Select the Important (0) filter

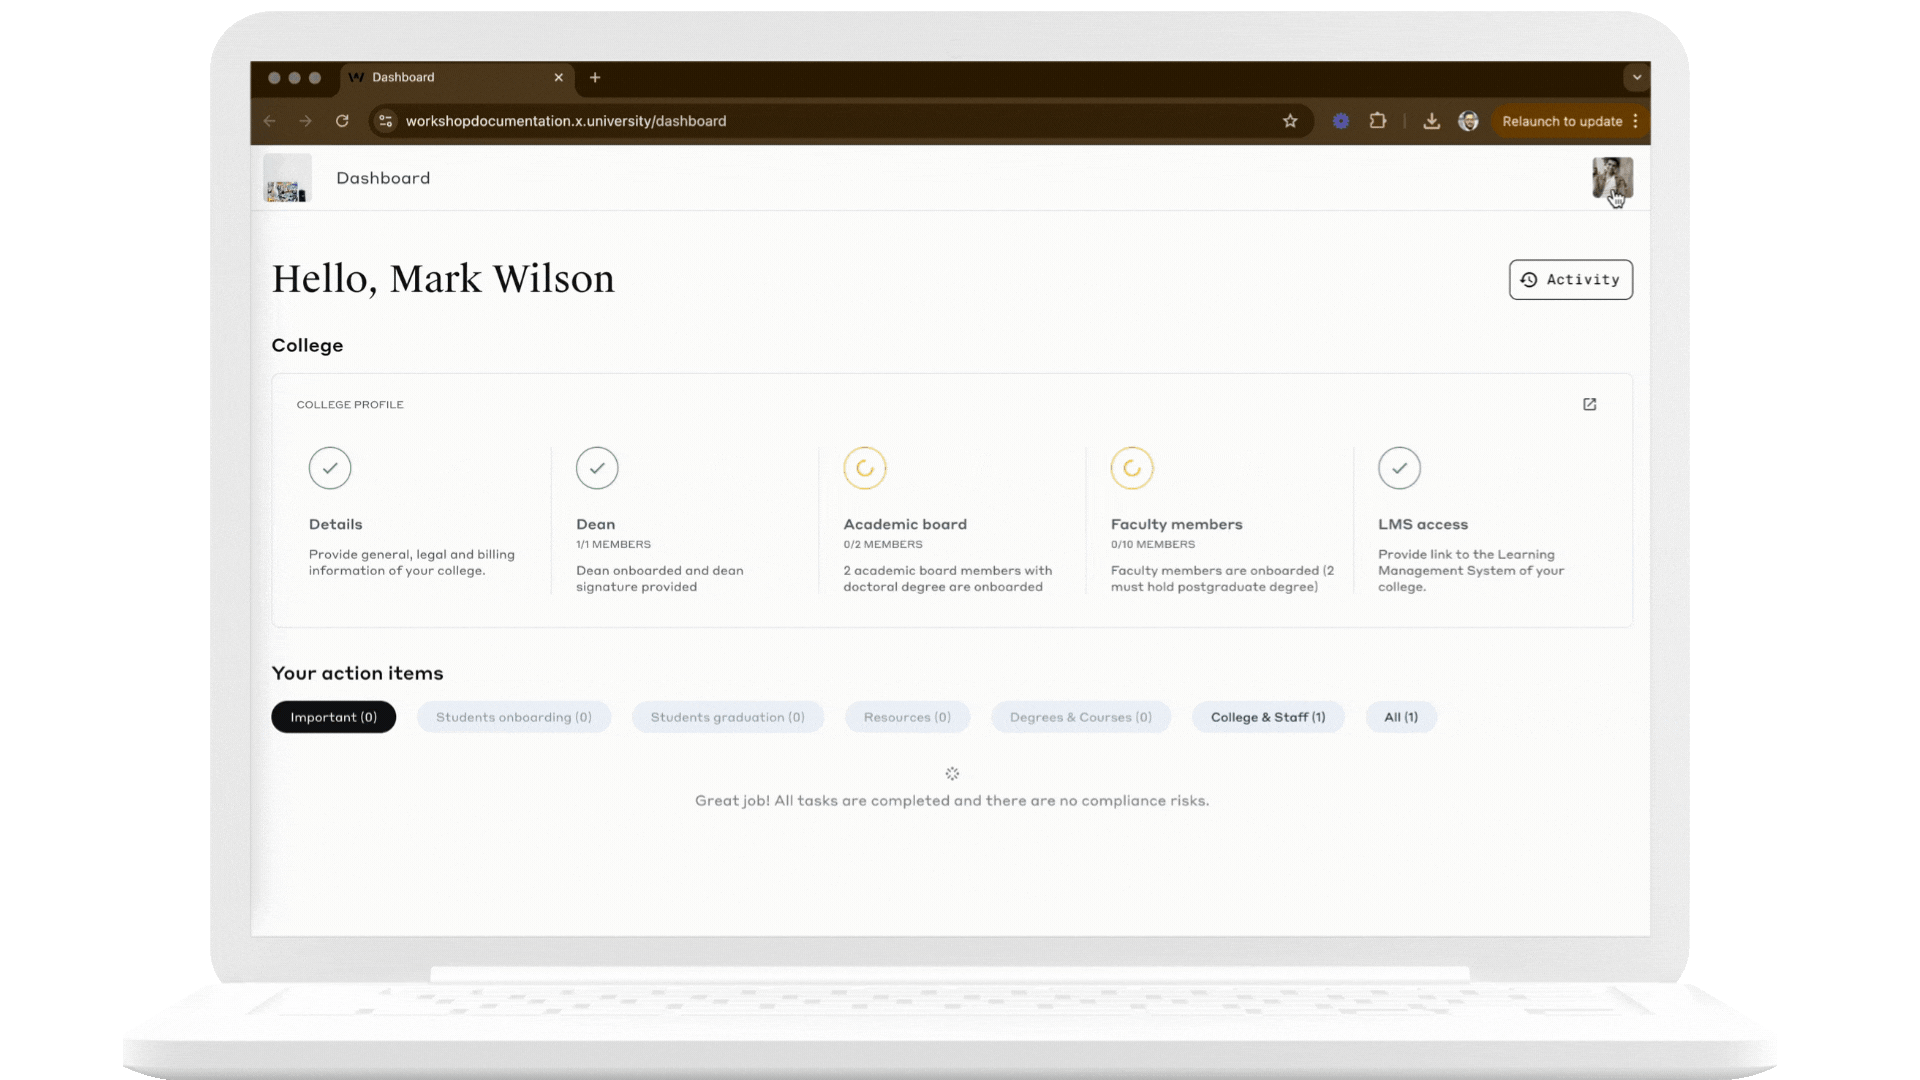coord(333,717)
